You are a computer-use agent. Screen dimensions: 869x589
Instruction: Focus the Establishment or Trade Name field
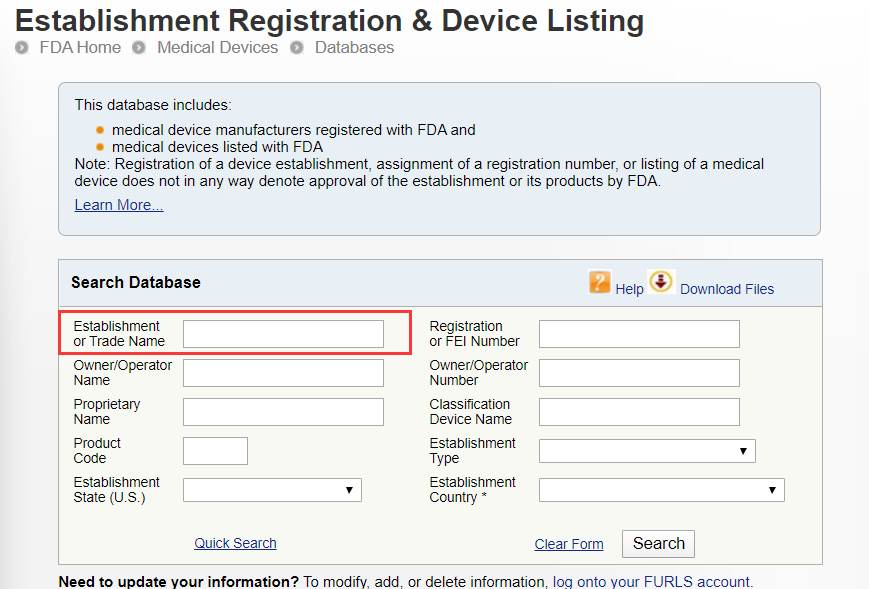point(283,334)
